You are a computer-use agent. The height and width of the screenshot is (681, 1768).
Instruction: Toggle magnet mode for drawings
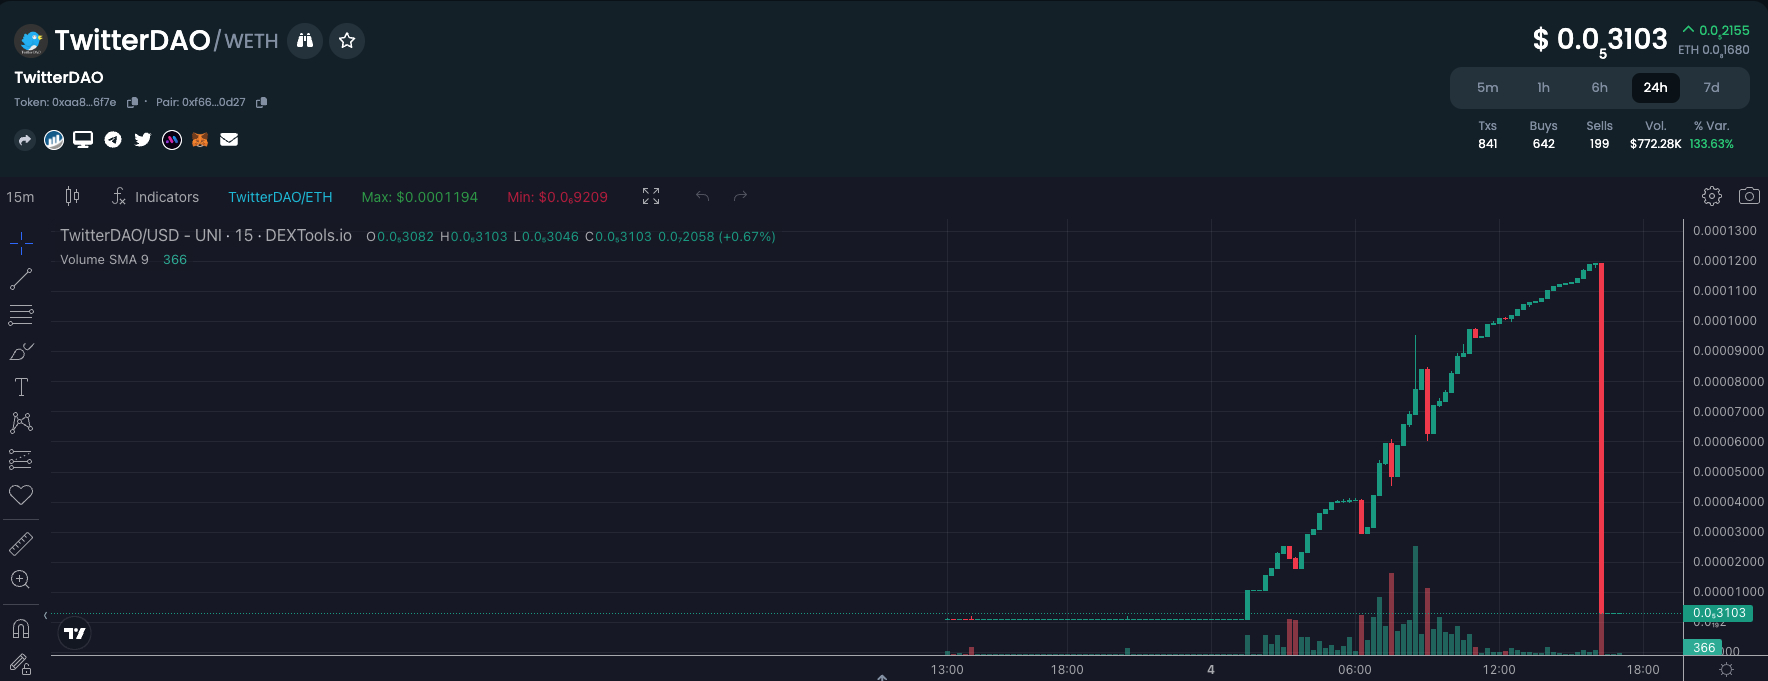[x=21, y=629]
